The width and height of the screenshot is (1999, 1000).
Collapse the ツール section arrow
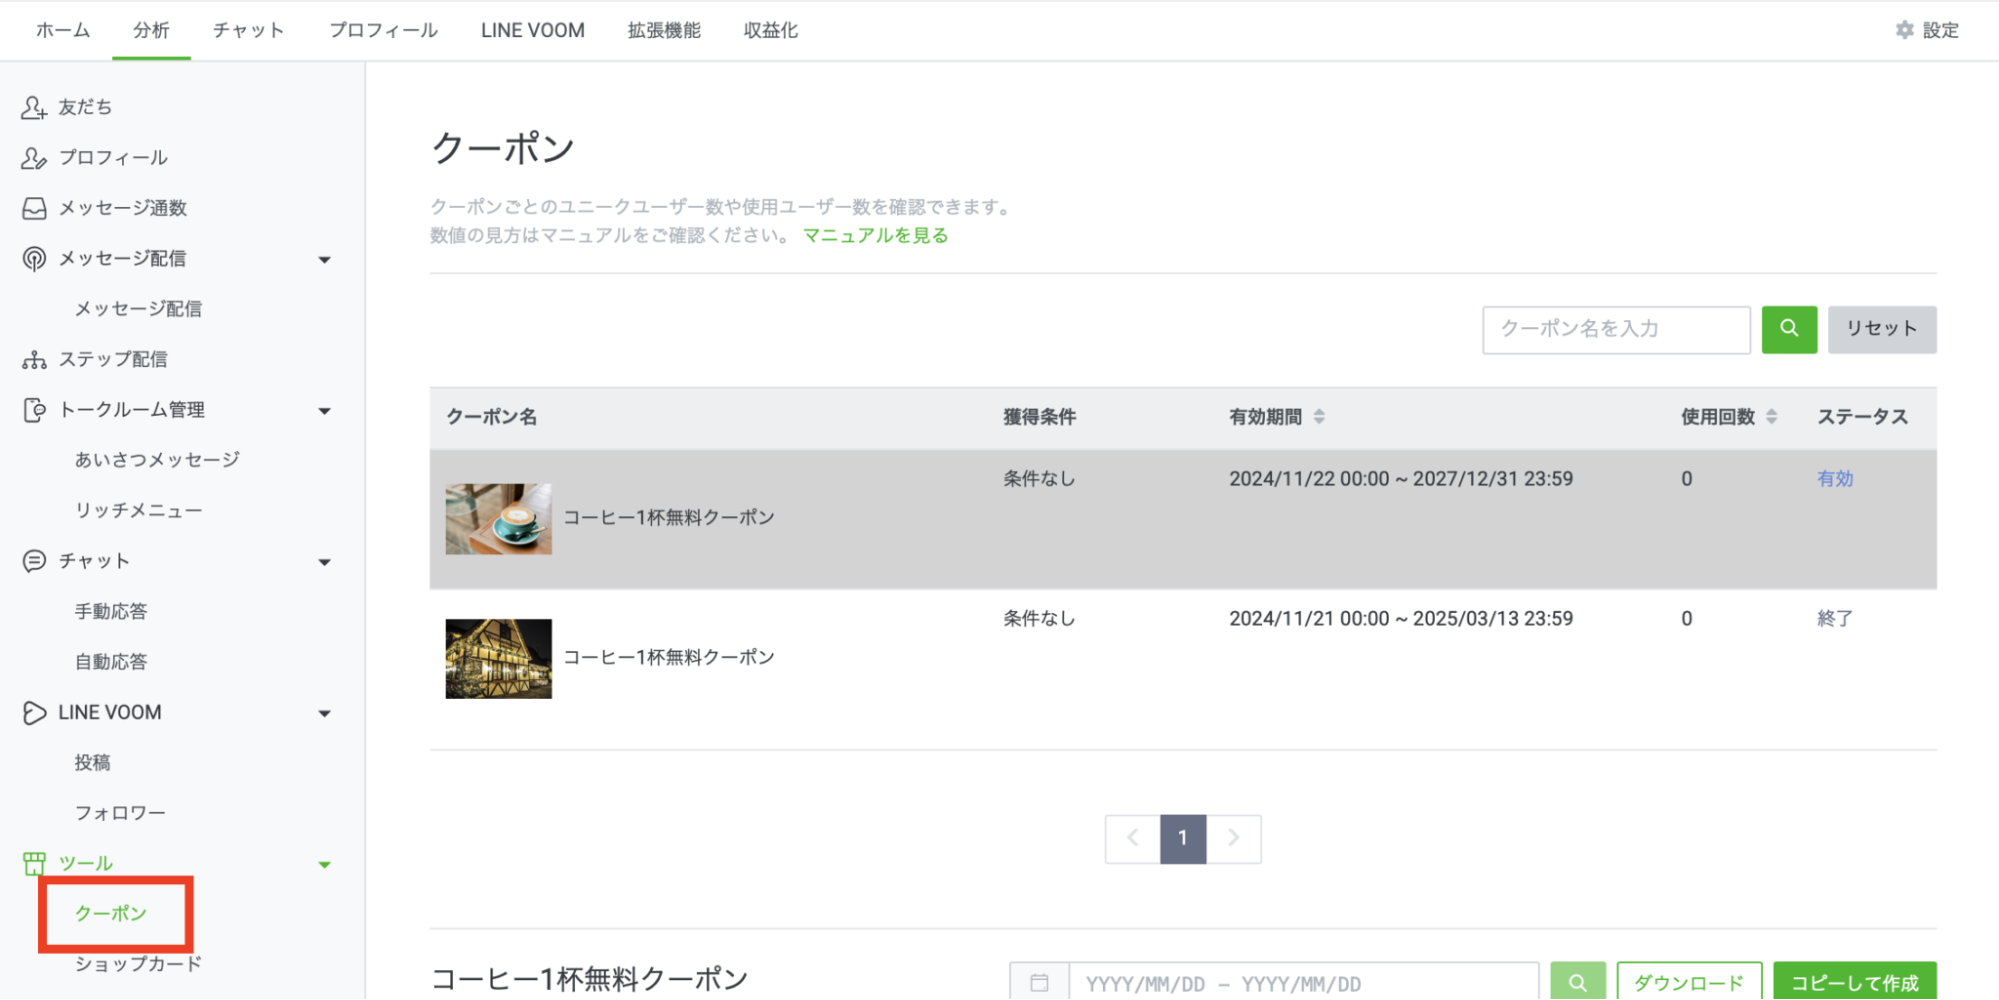pyautogui.click(x=324, y=865)
